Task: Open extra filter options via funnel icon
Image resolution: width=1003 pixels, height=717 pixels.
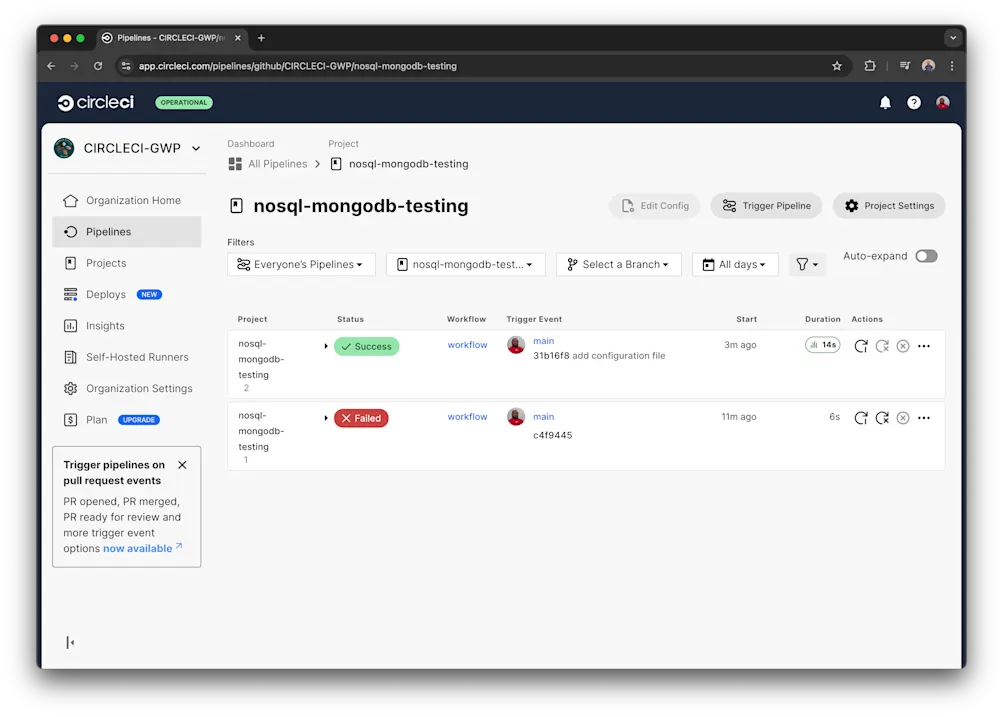Action: point(806,264)
